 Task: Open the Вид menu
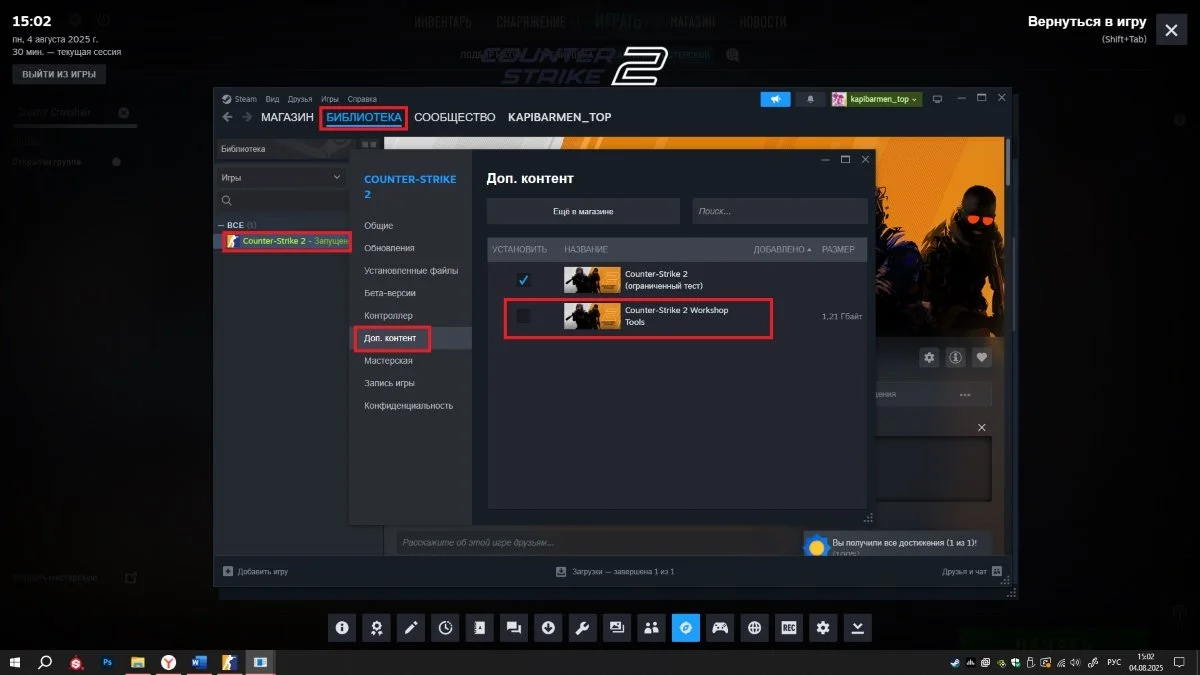272,99
